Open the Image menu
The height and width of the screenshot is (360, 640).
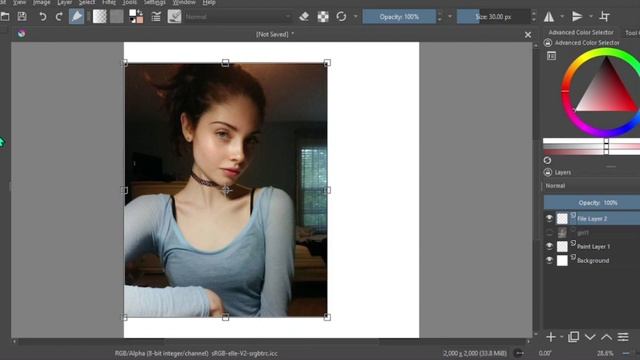tap(41, 2)
